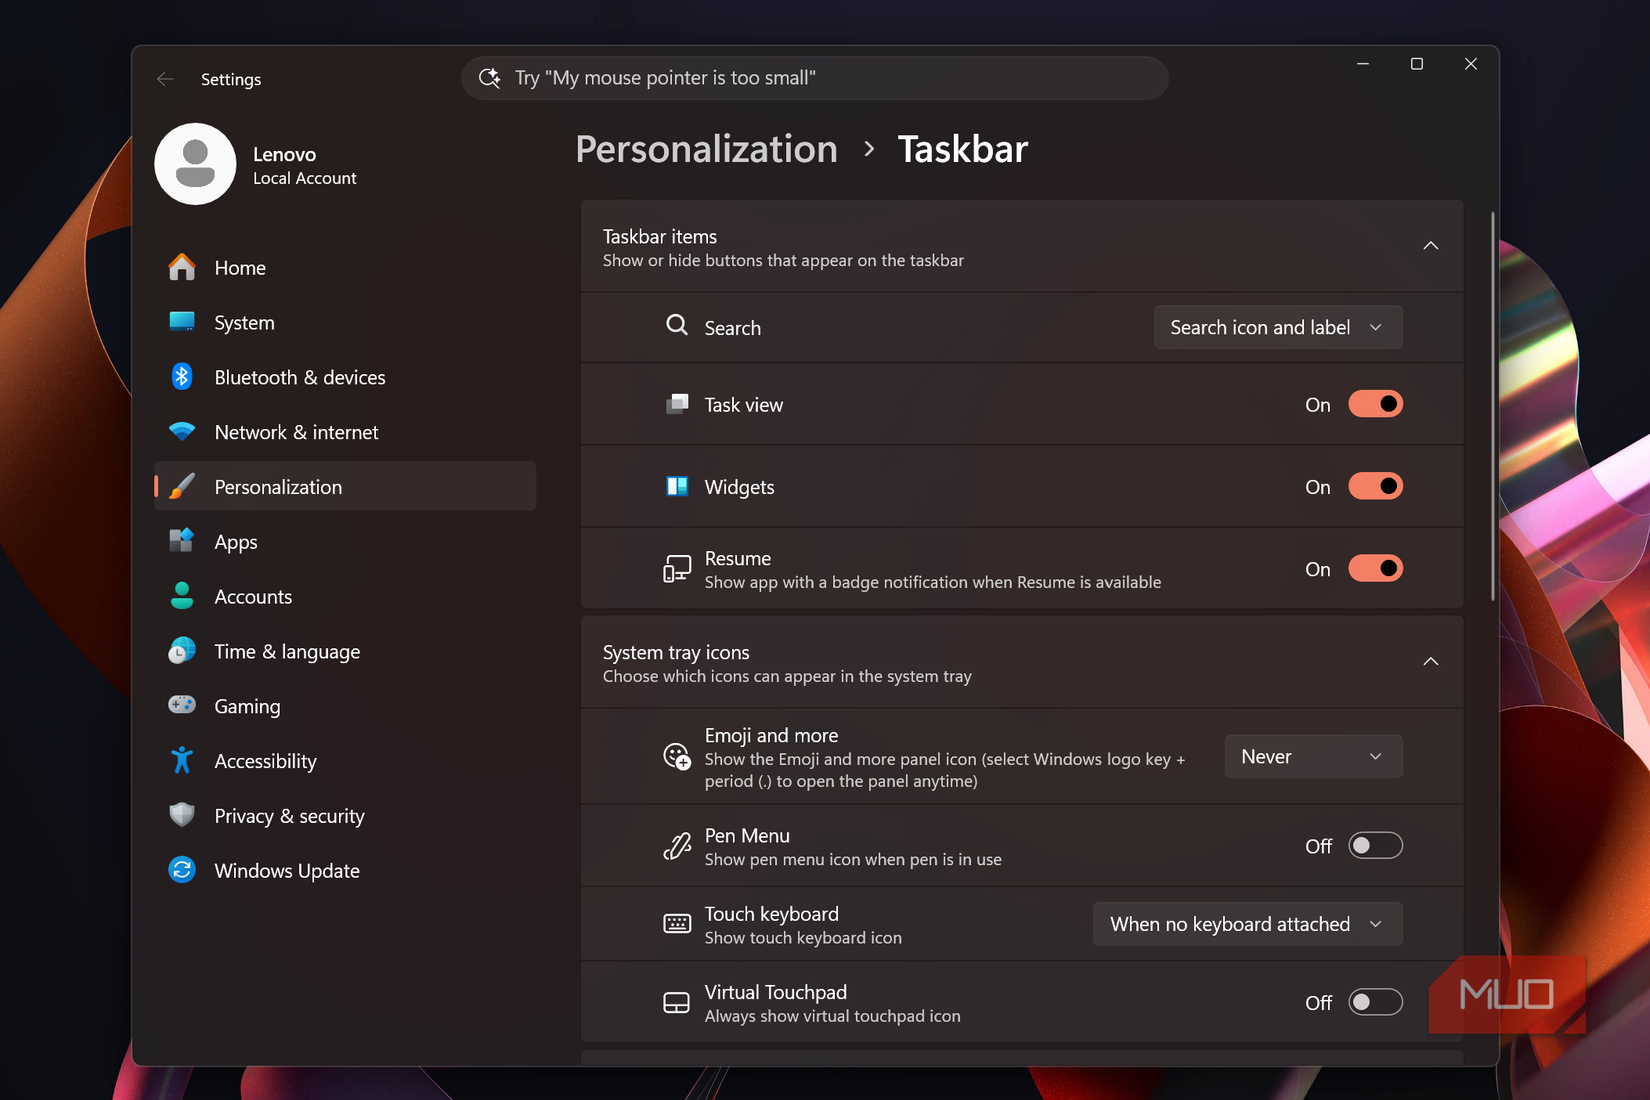This screenshot has width=1650, height=1100.
Task: Click the Pen Menu icon
Action: (x=677, y=846)
